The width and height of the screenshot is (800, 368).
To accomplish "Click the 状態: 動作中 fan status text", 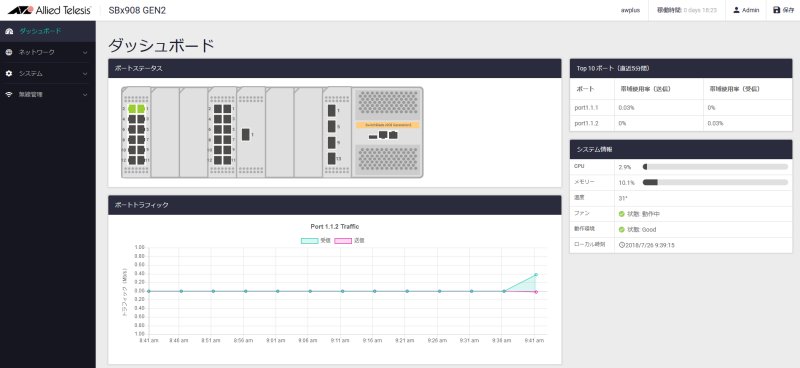I will tap(644, 214).
